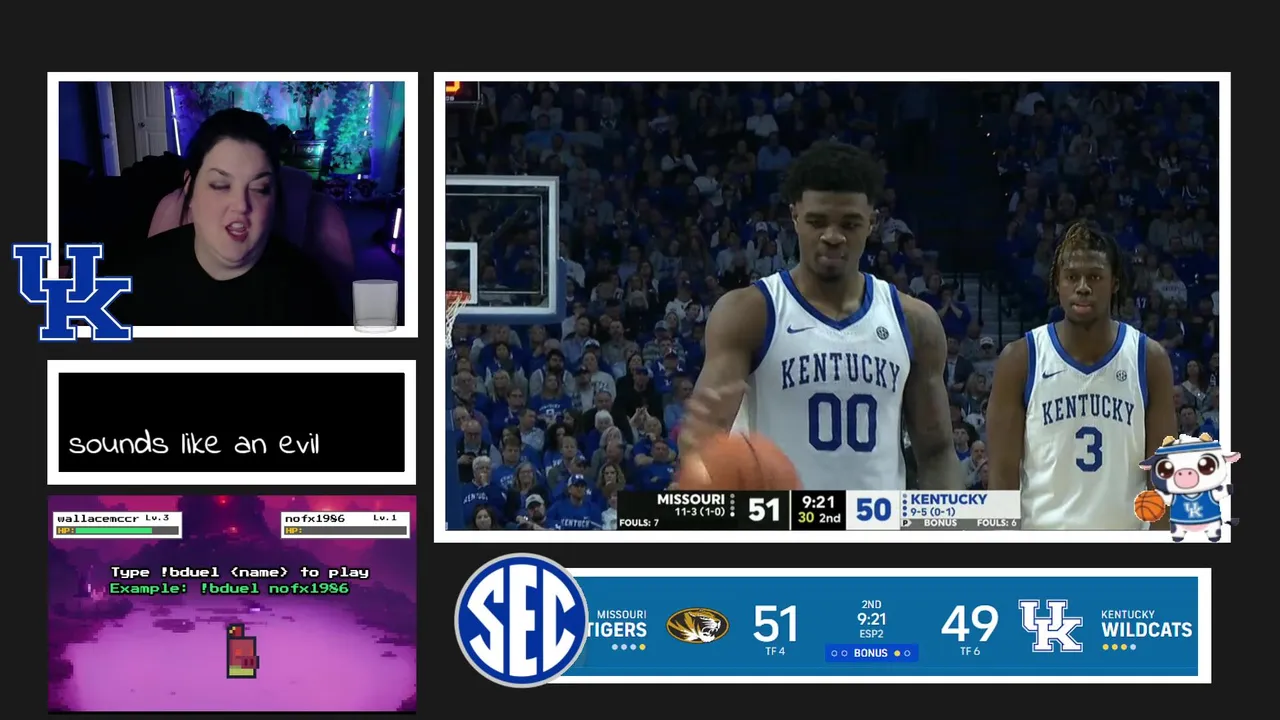Click the BONUS indicator in the blue scoreboard
Viewport: 1280px width, 720px height.
(x=871, y=653)
